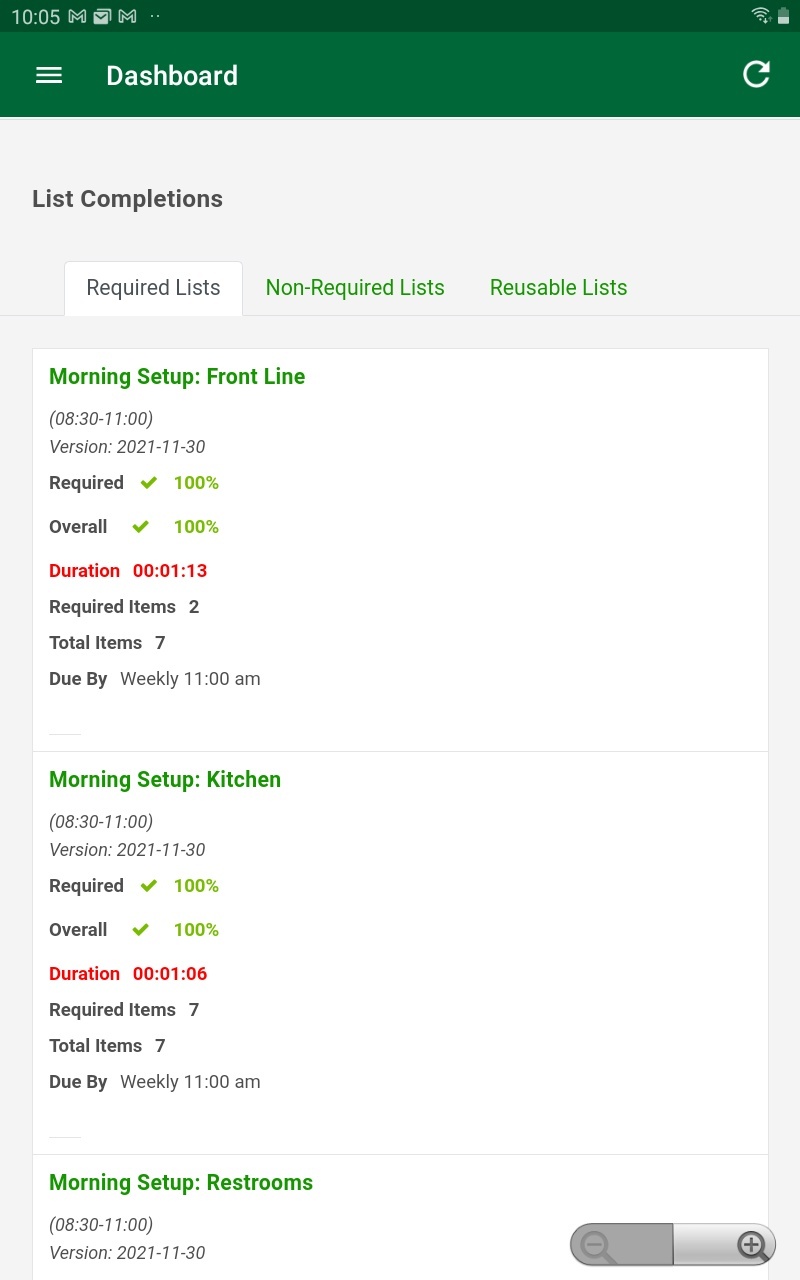
Task: Select the Due By weekly time for Kitchen
Action: point(190,1081)
